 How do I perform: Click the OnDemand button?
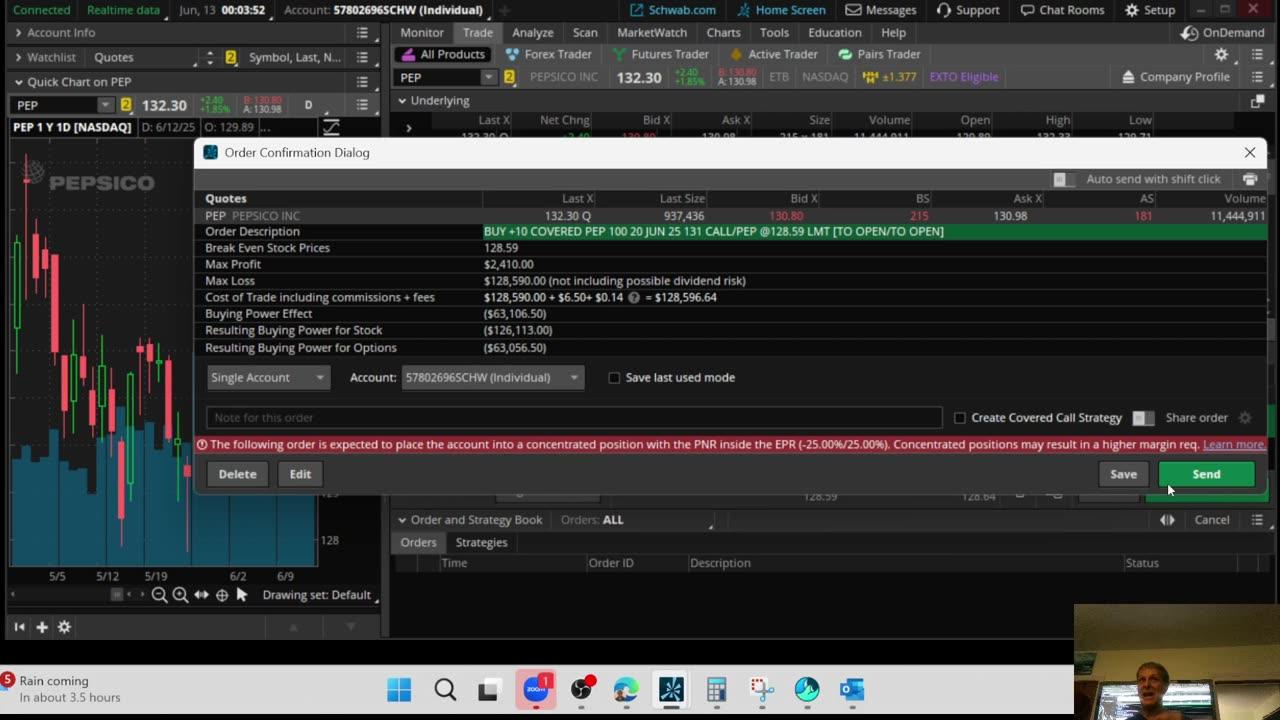1222,33
